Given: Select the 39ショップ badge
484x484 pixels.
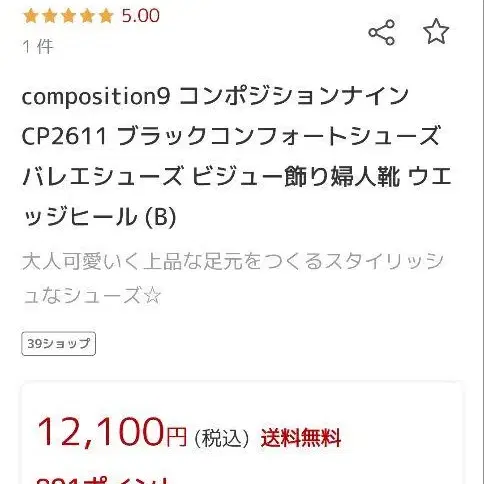Looking at the screenshot, I should click(x=59, y=344).
